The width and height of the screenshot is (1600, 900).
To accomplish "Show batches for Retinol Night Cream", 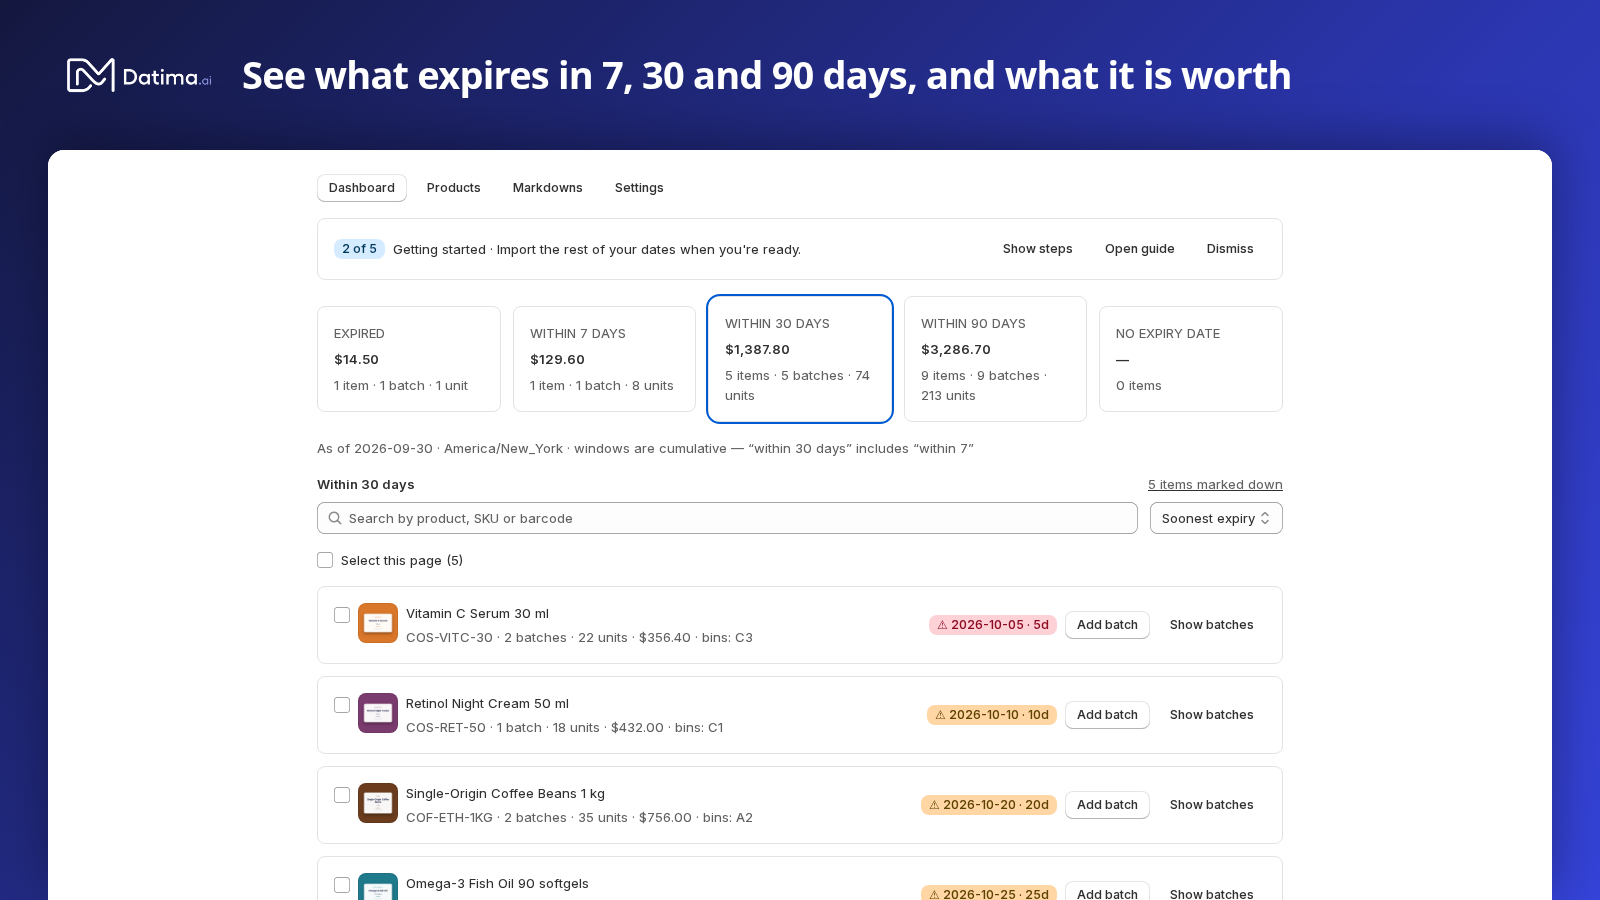I will 1212,715.
